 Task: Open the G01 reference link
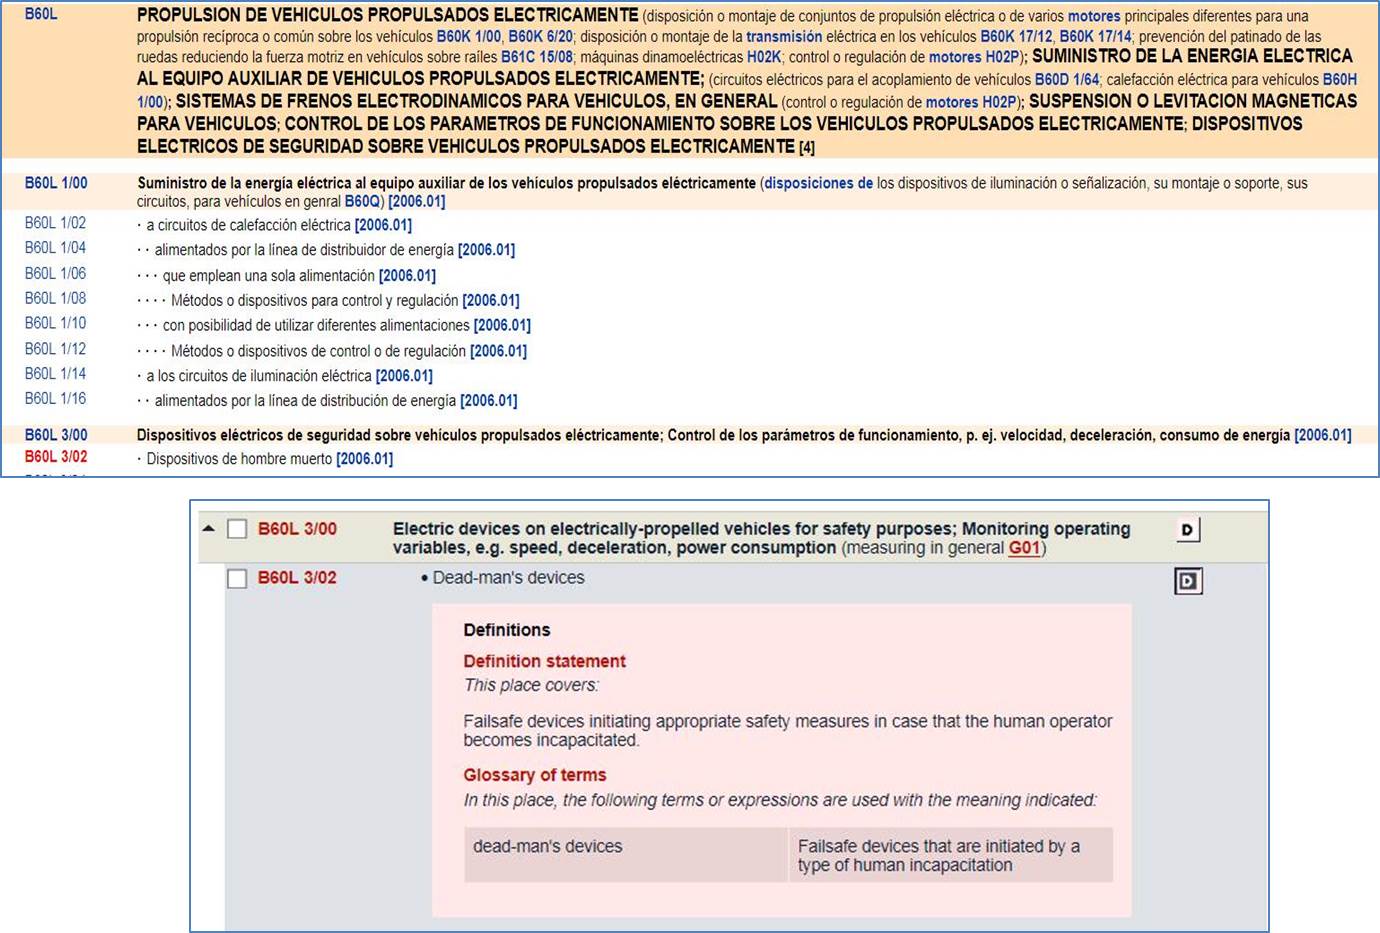1024,548
